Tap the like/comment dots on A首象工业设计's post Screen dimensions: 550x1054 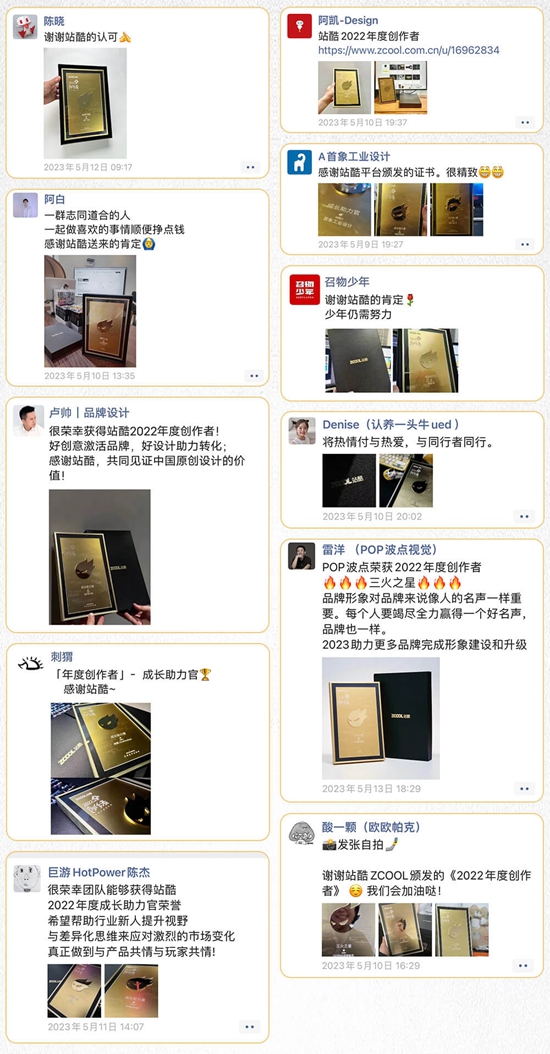click(524, 244)
